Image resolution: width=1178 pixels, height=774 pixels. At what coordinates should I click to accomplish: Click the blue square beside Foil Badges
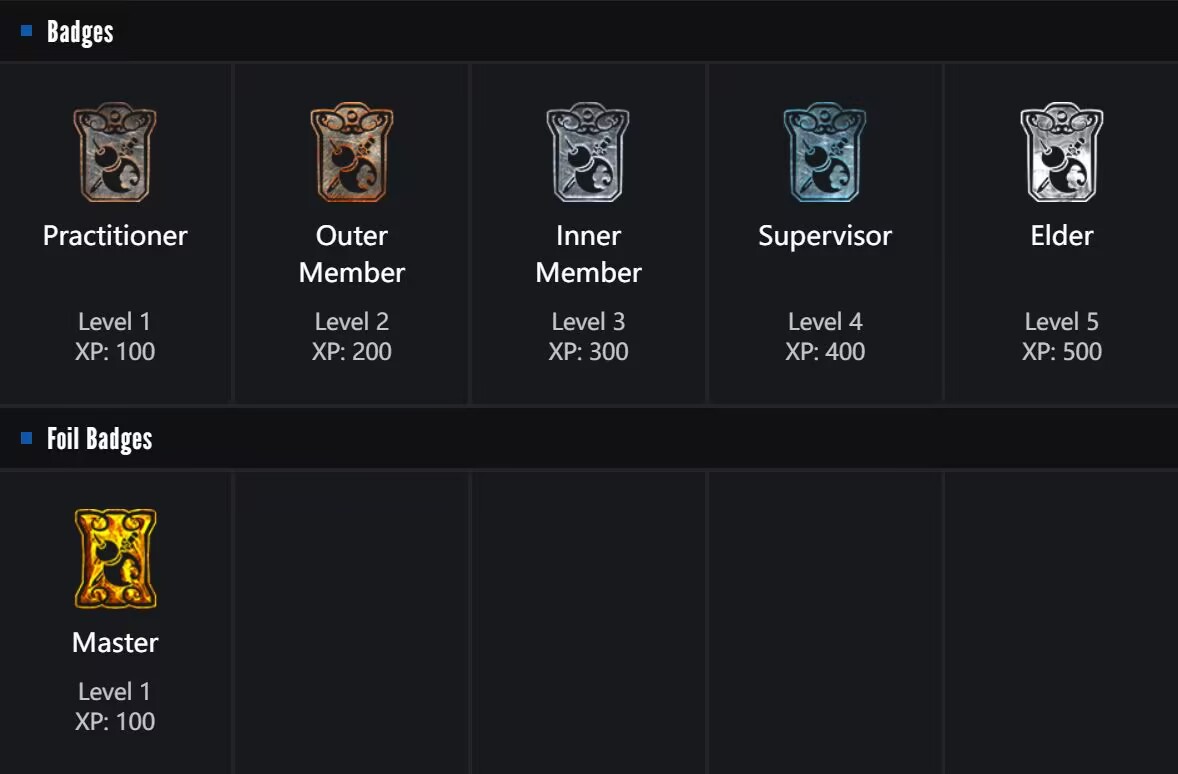coord(27,438)
